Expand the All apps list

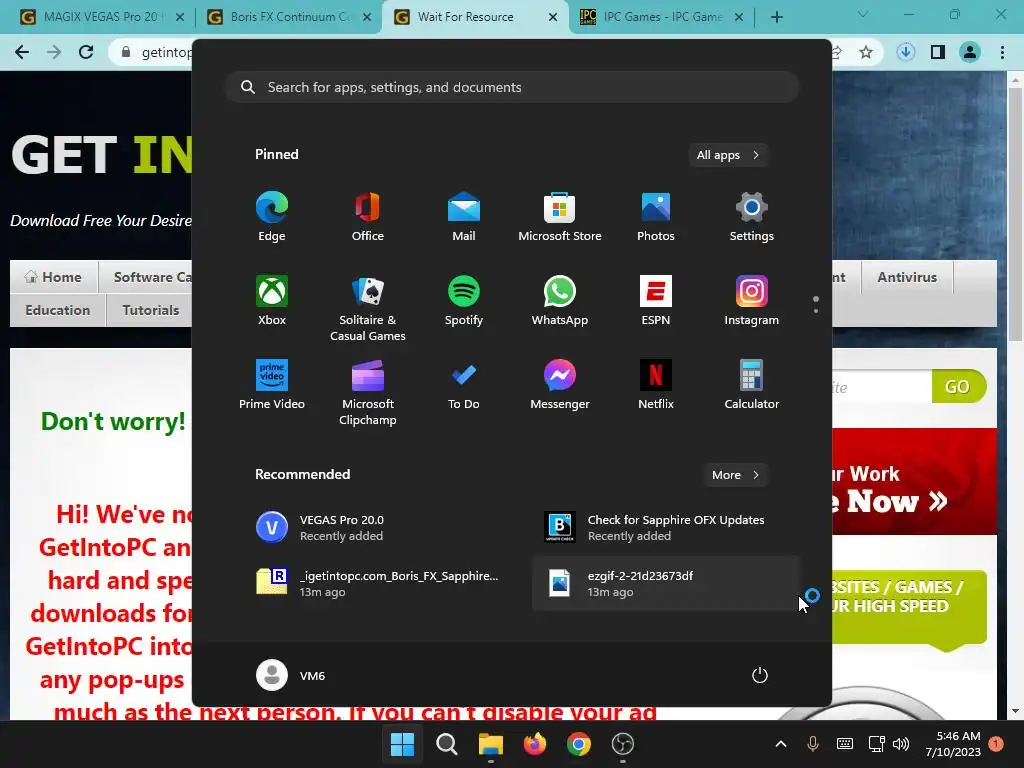pyautogui.click(x=728, y=155)
